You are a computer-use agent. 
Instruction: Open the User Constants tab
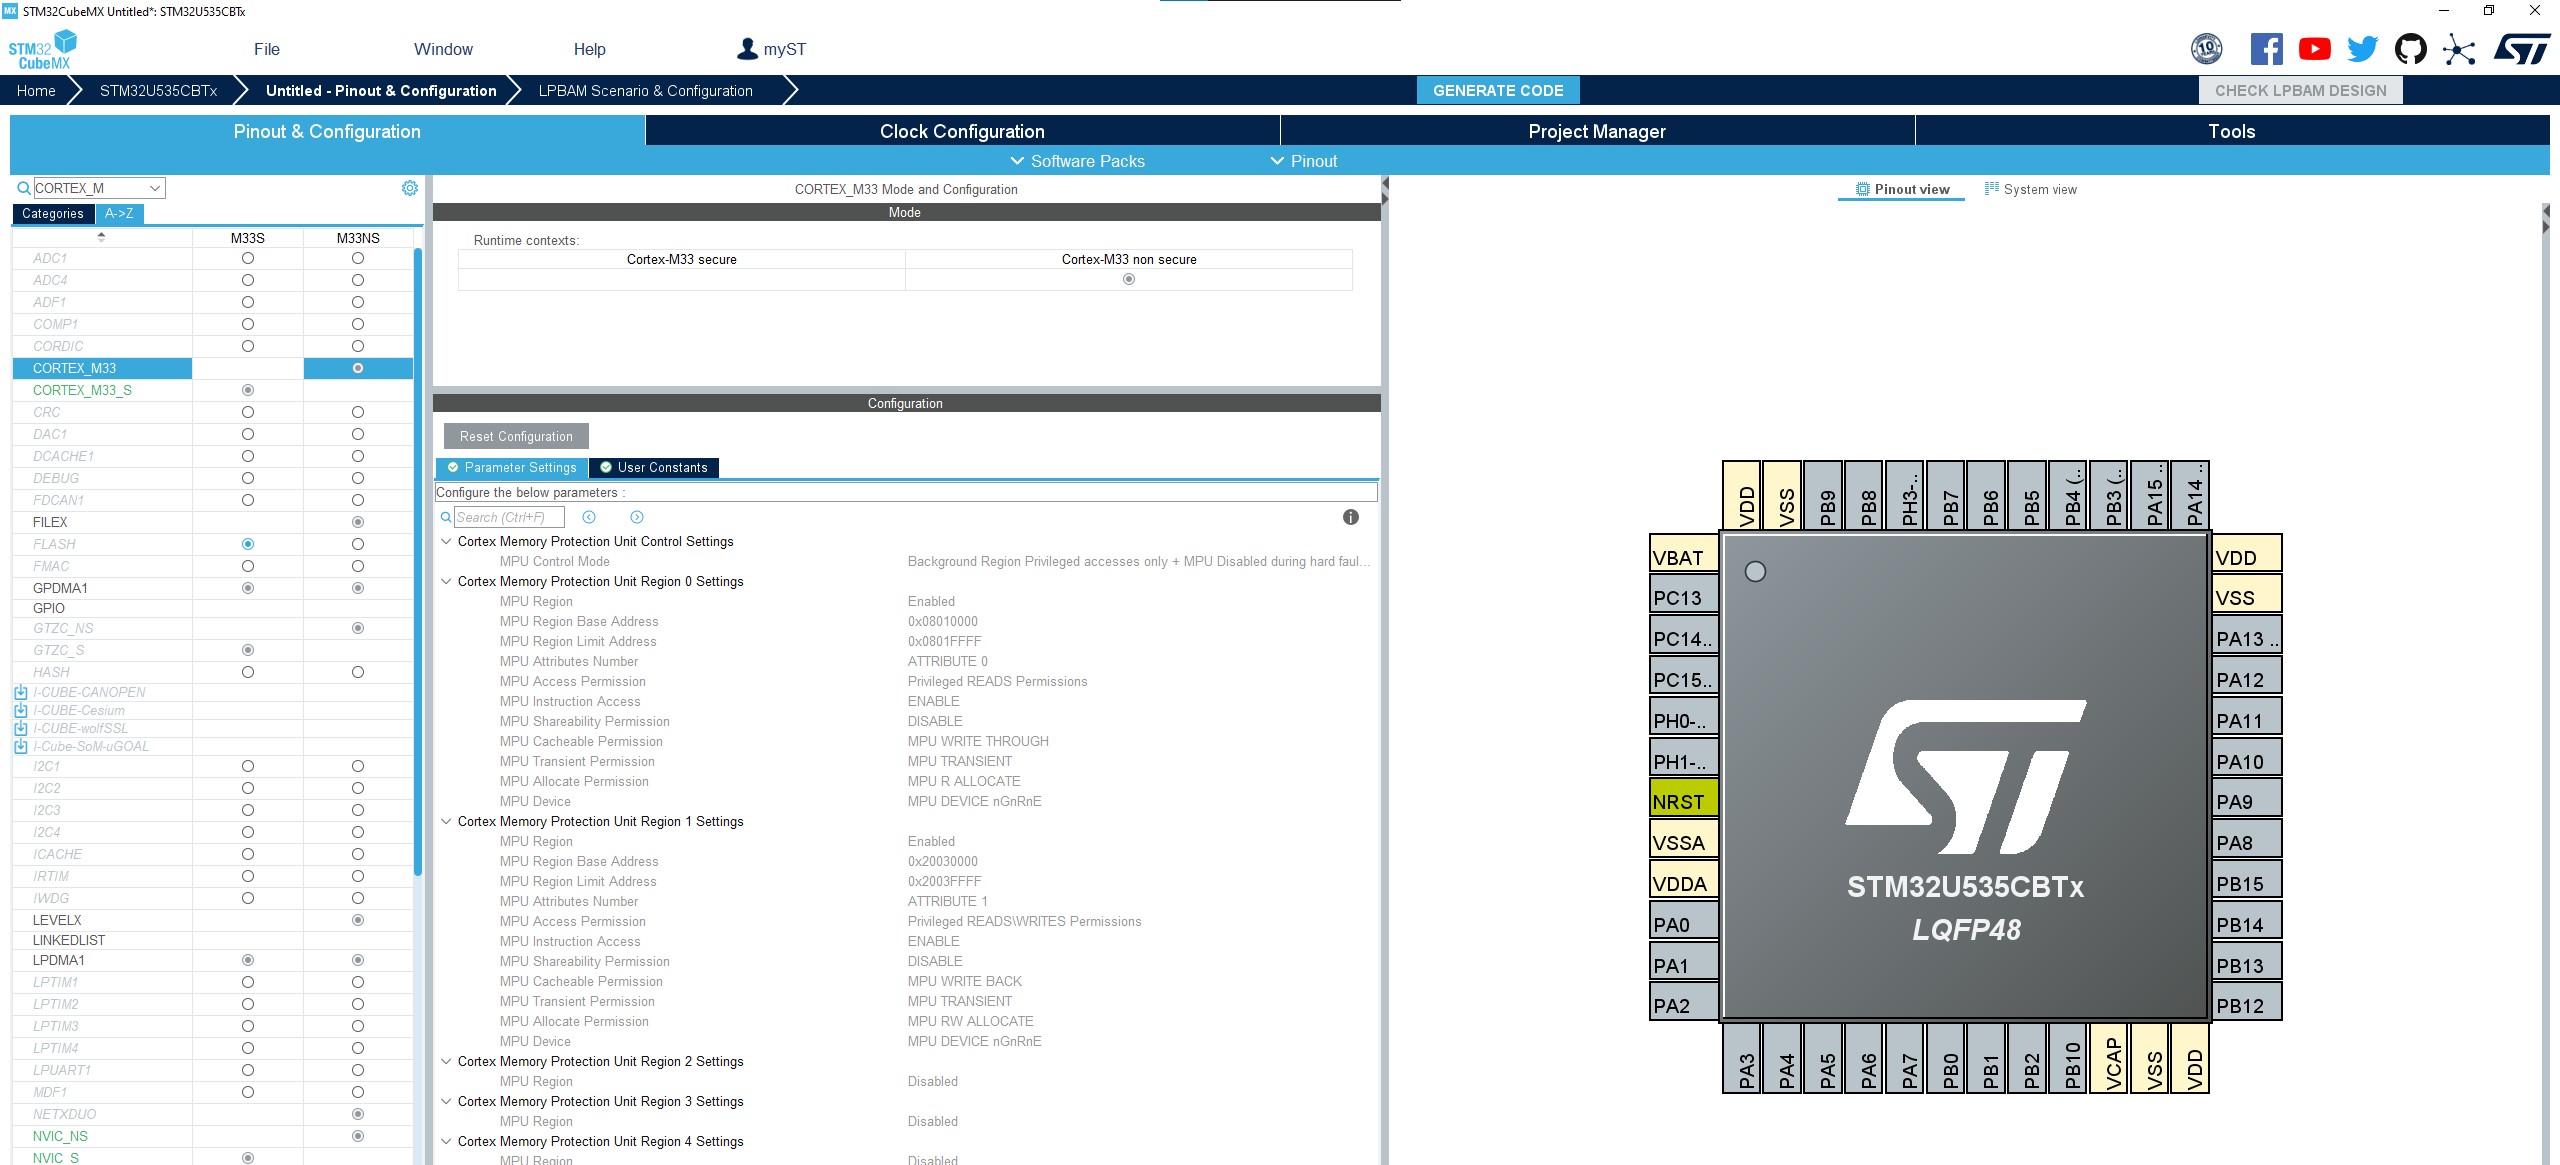coord(654,467)
